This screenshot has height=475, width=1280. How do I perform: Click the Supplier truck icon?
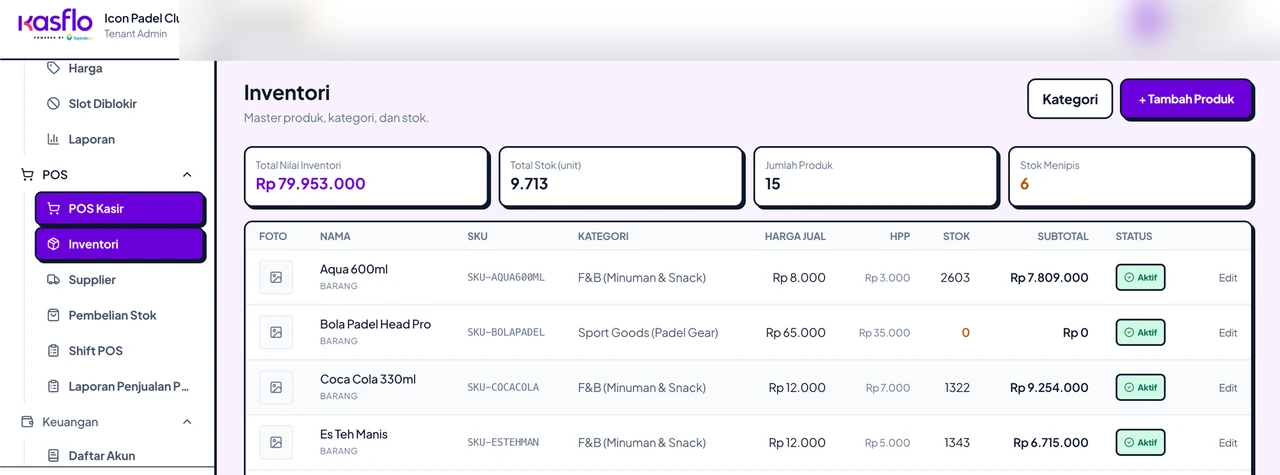pos(53,280)
